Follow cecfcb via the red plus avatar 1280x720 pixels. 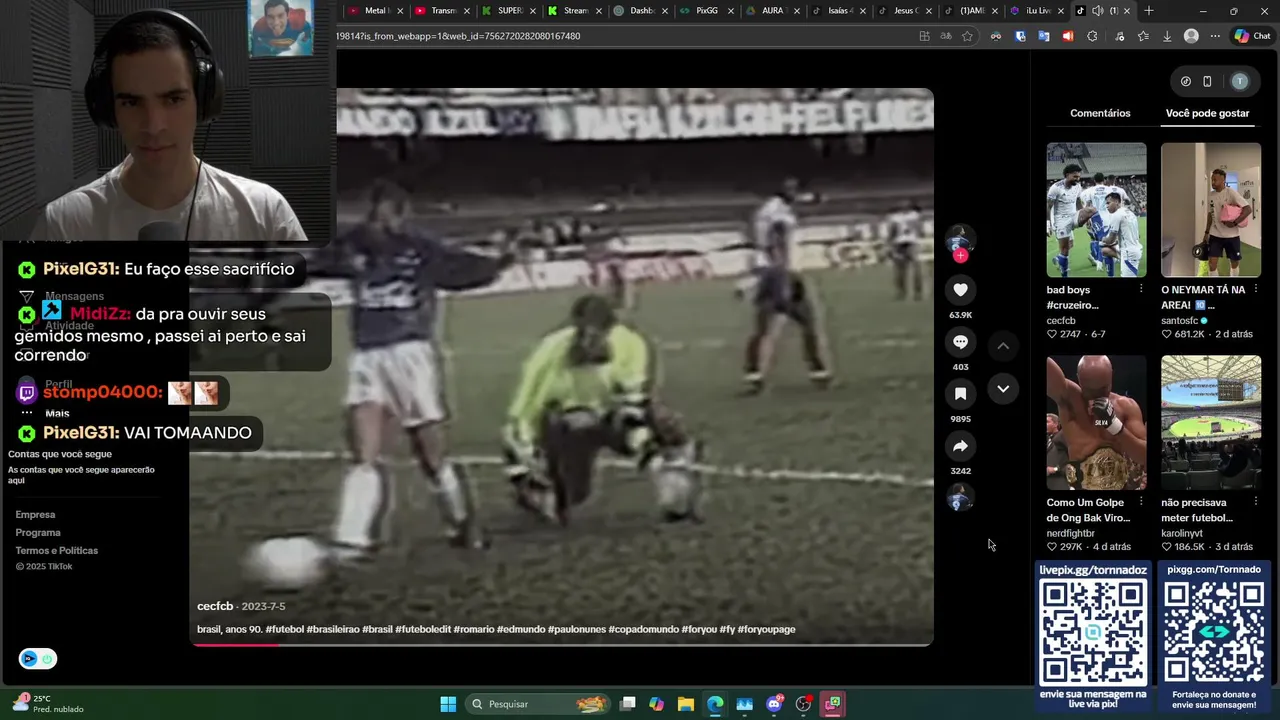[x=960, y=255]
